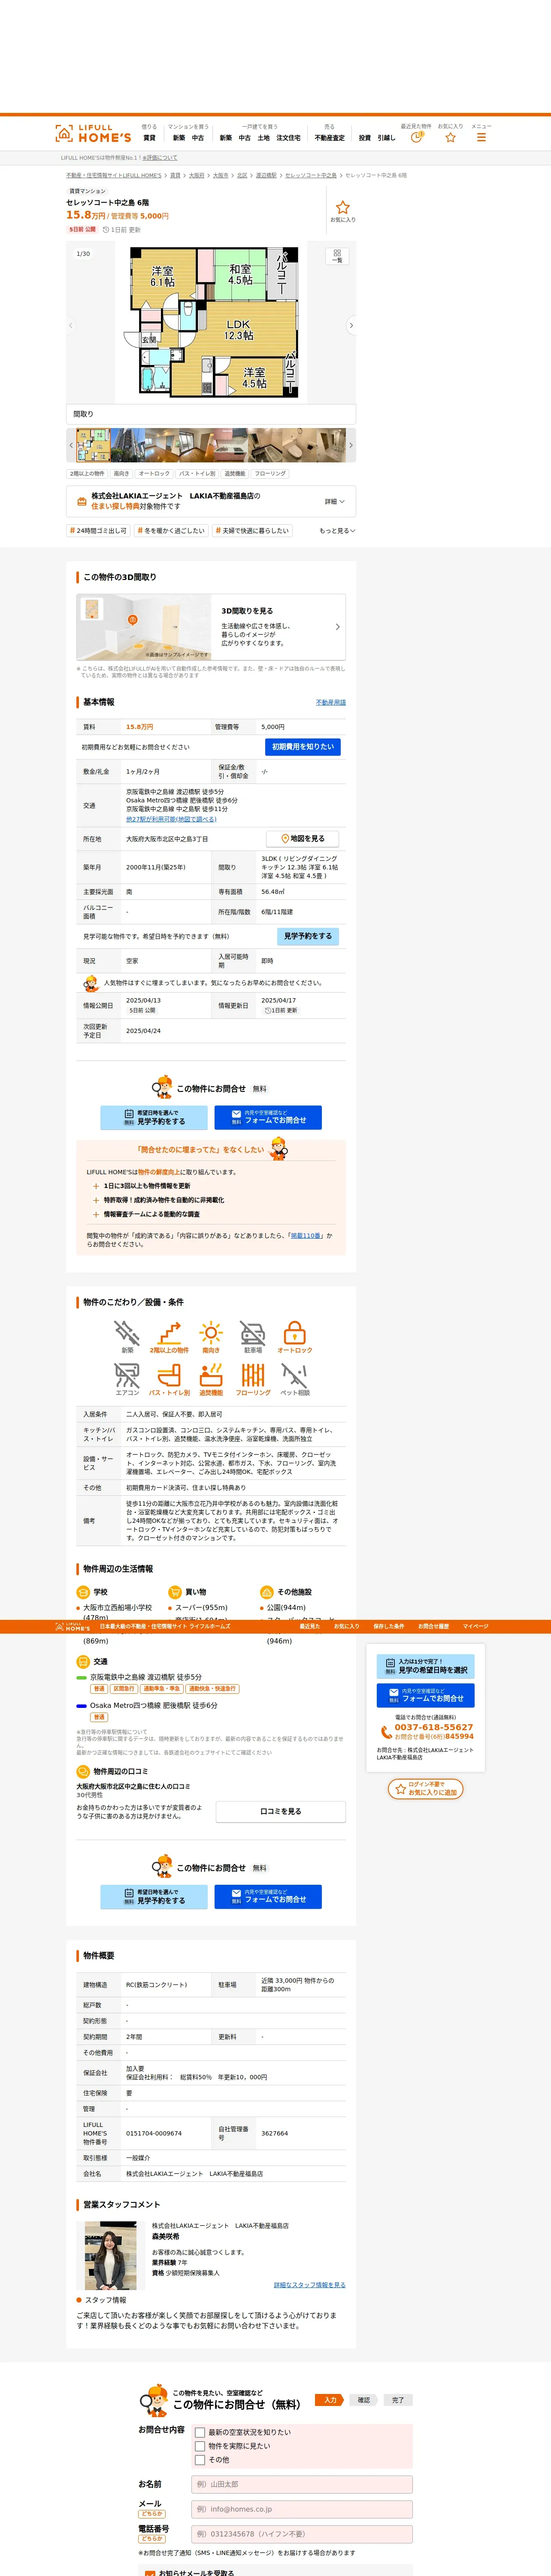Click the ペット相談 feature icon
The height and width of the screenshot is (2576, 551).
pos(294,1379)
